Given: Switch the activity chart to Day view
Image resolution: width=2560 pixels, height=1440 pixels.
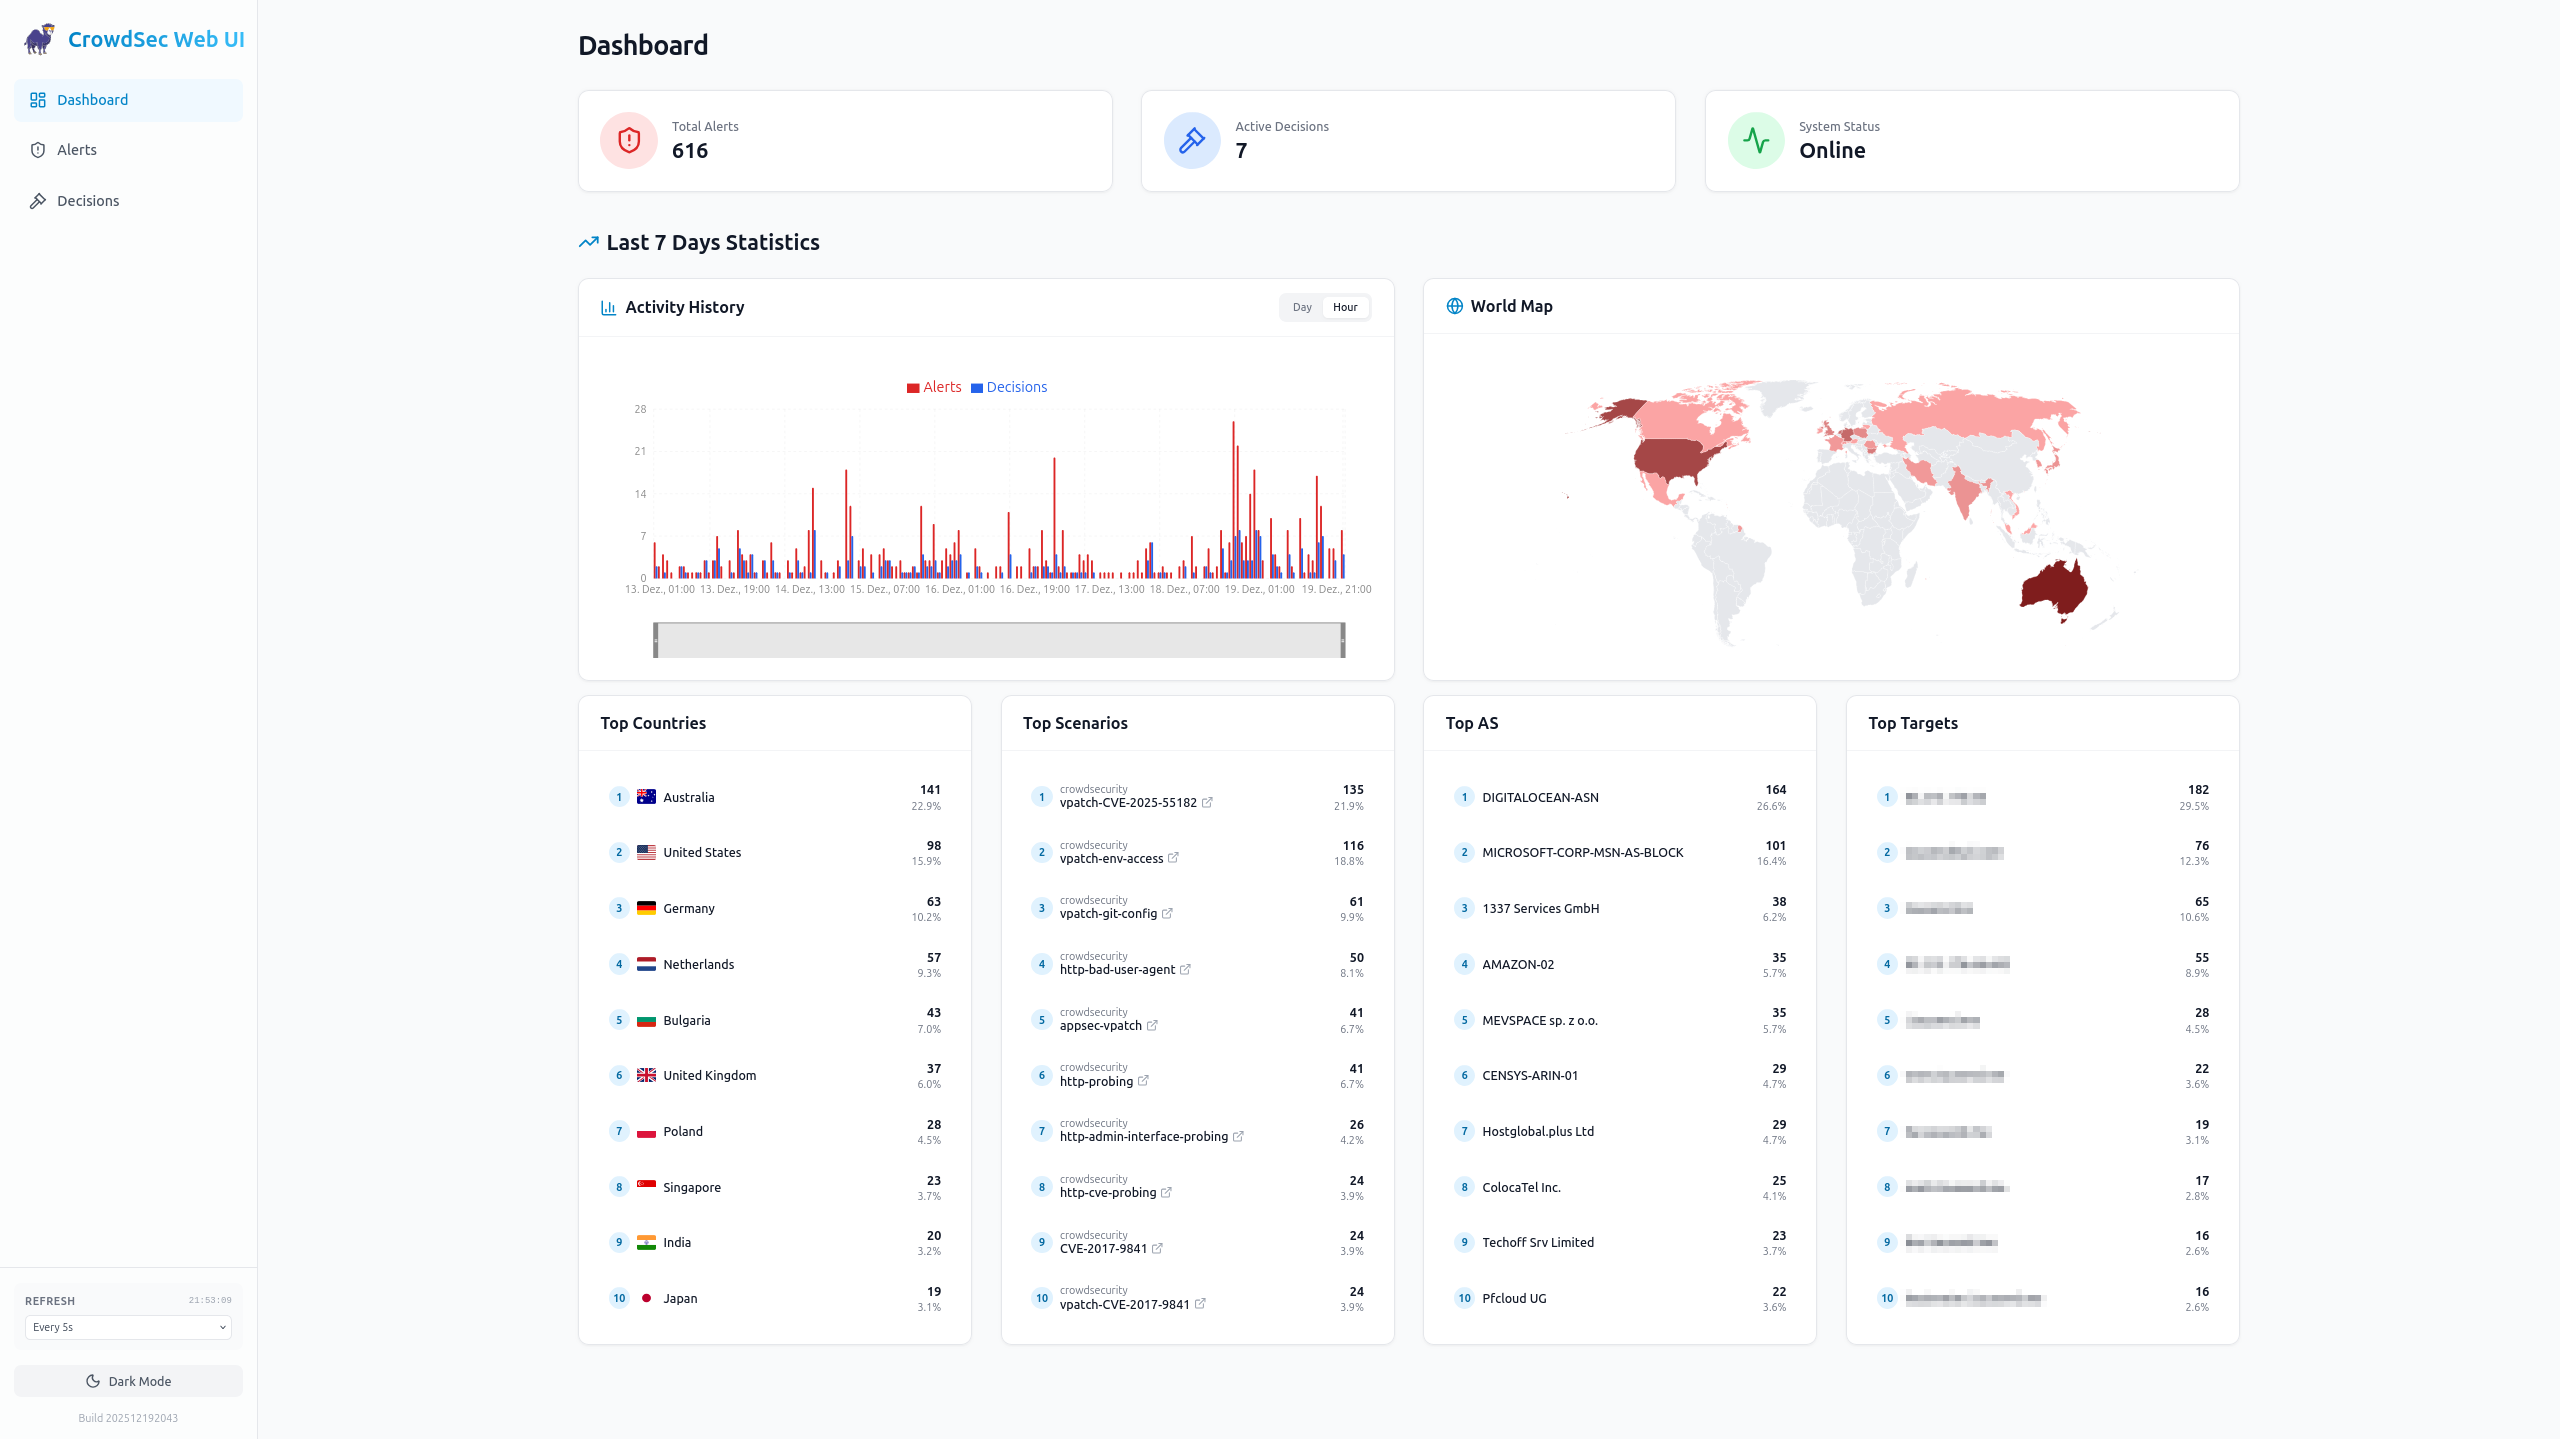Looking at the screenshot, I should coord(1302,307).
